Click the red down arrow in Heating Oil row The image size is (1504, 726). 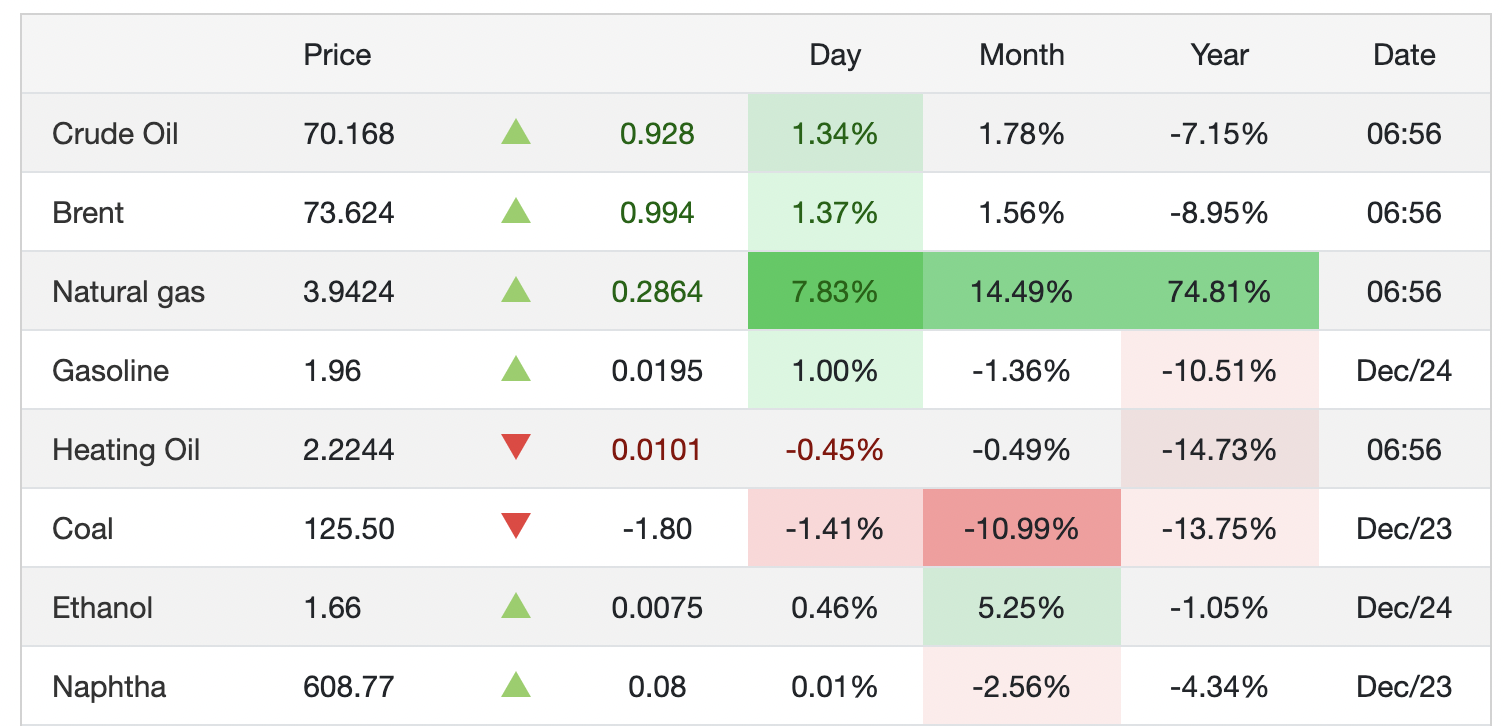pos(516,448)
